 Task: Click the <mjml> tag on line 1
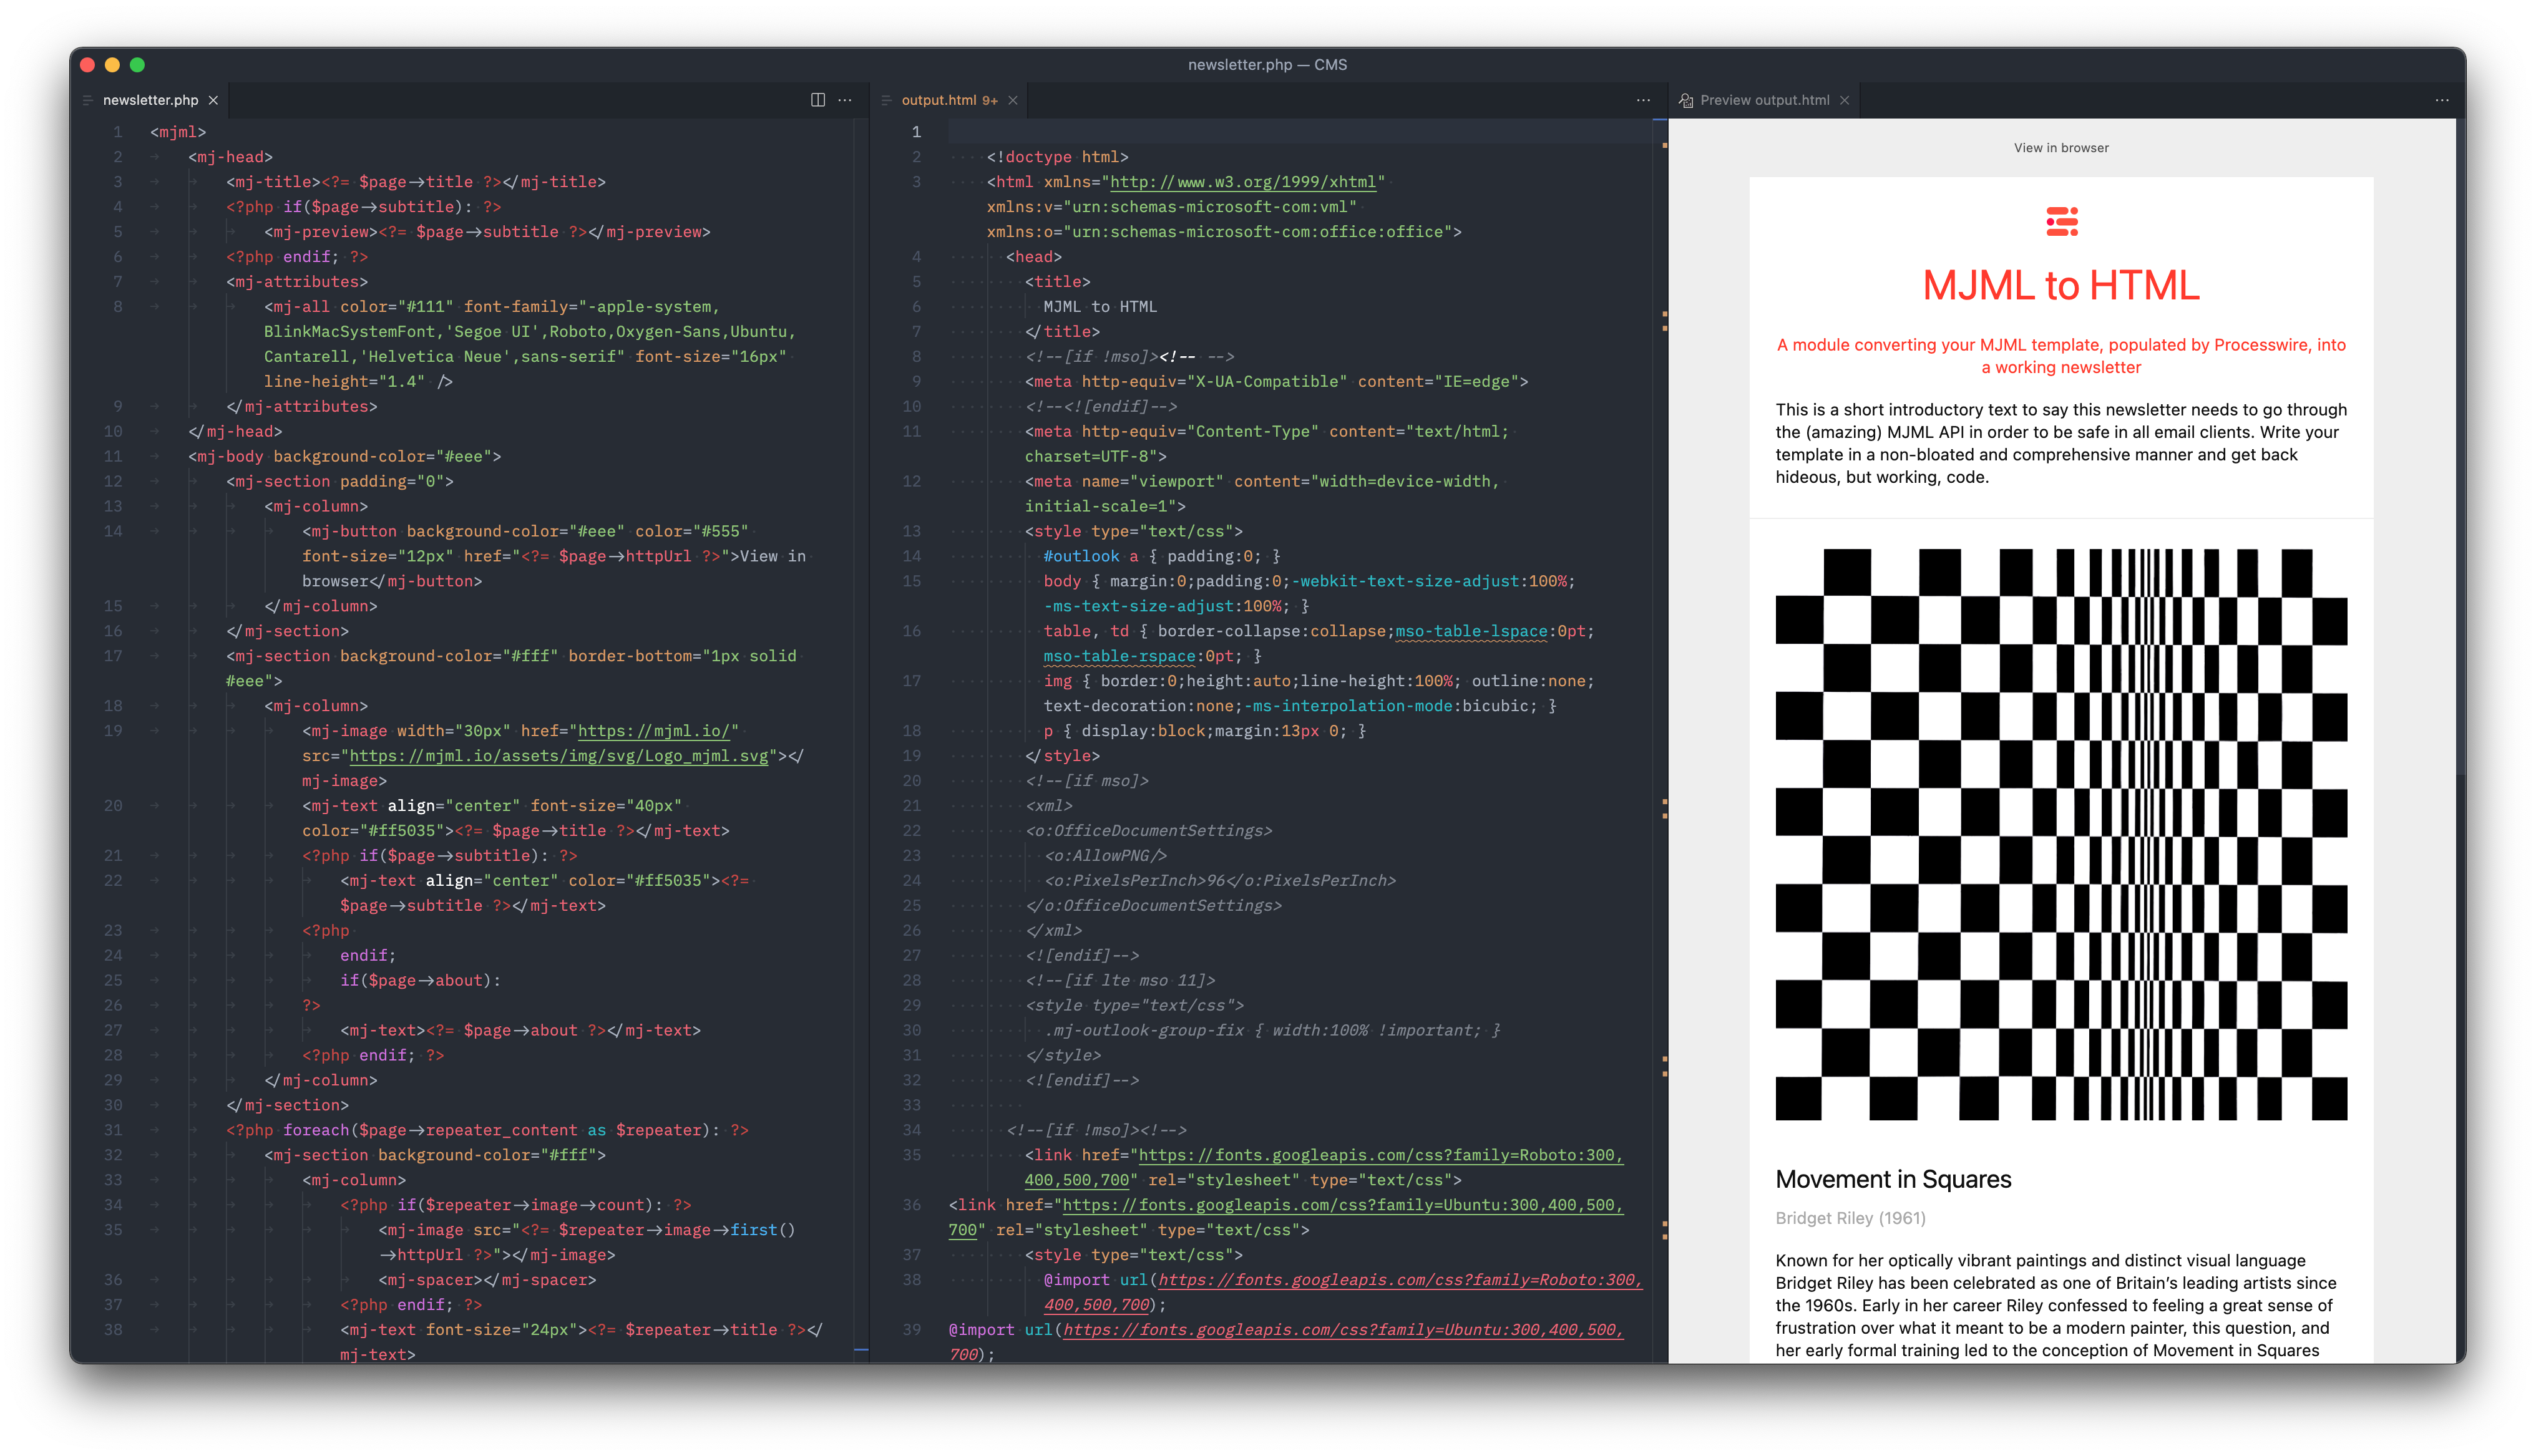click(x=178, y=132)
